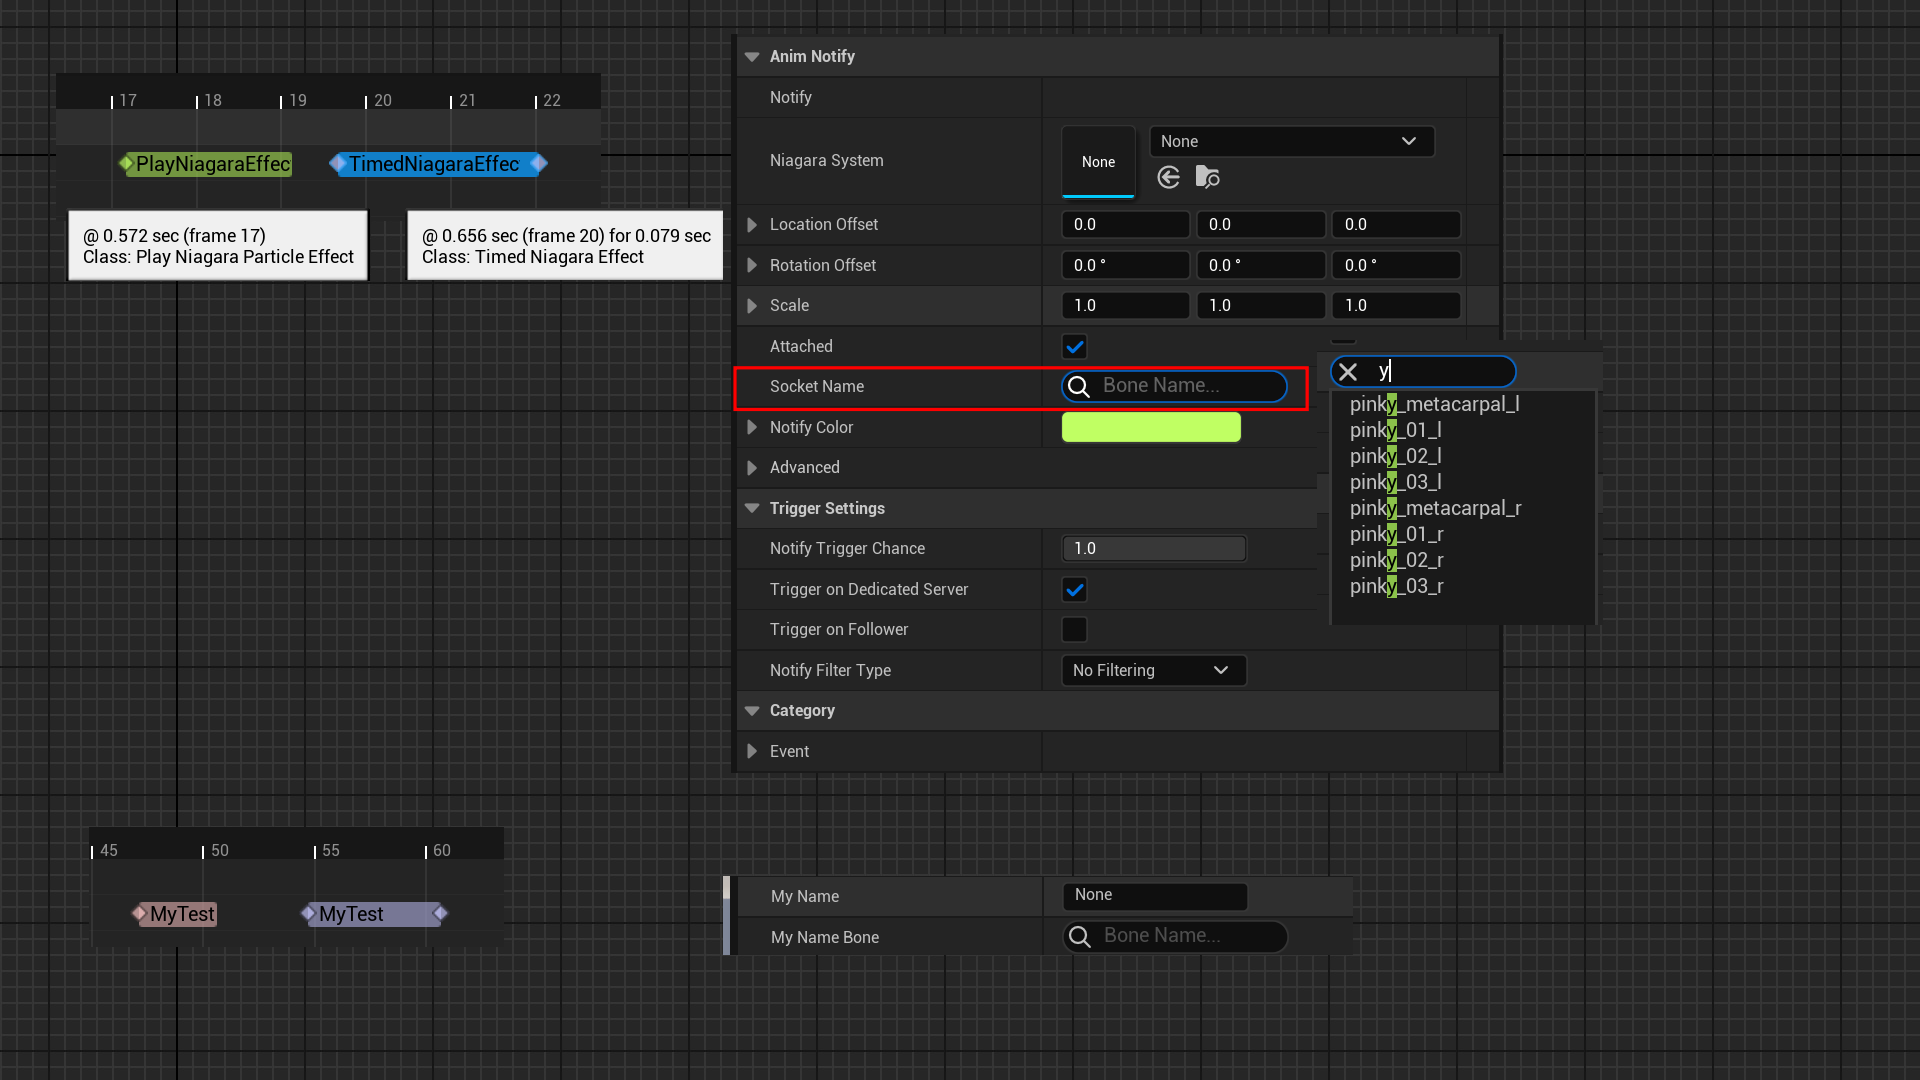Expand the Location Offset property
This screenshot has width=1920, height=1080.
(x=752, y=225)
